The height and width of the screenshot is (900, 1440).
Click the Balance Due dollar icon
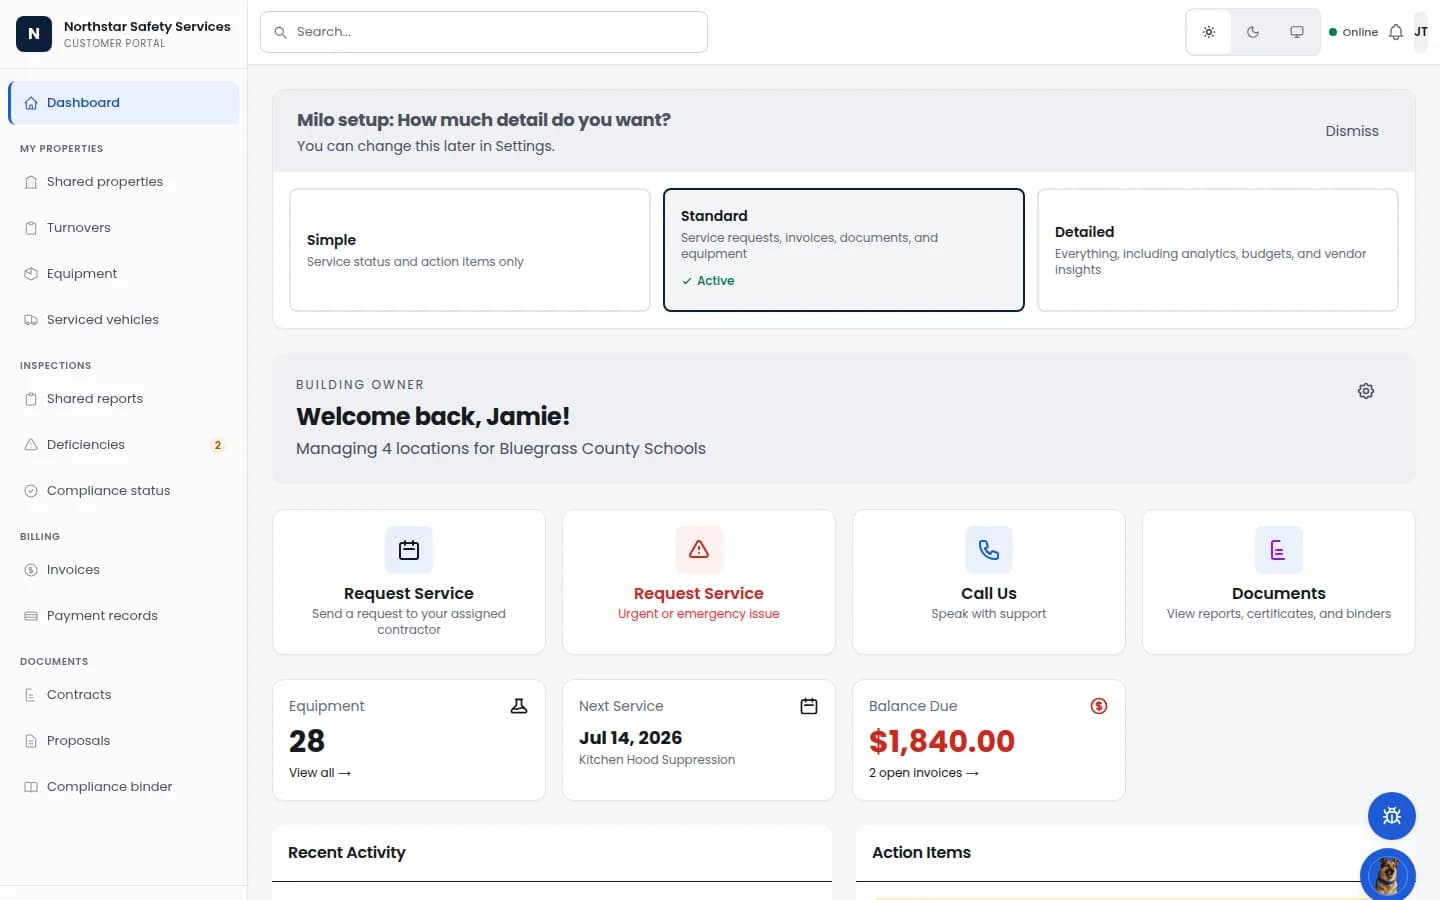[x=1099, y=706]
